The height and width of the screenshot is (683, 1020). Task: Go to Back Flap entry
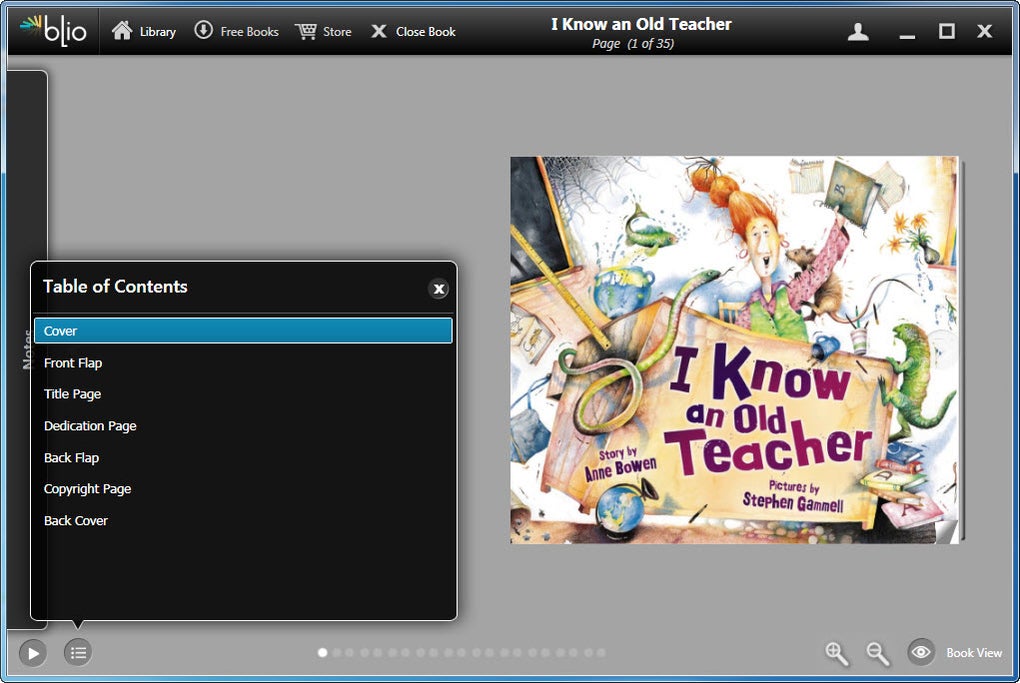pyautogui.click(x=71, y=458)
